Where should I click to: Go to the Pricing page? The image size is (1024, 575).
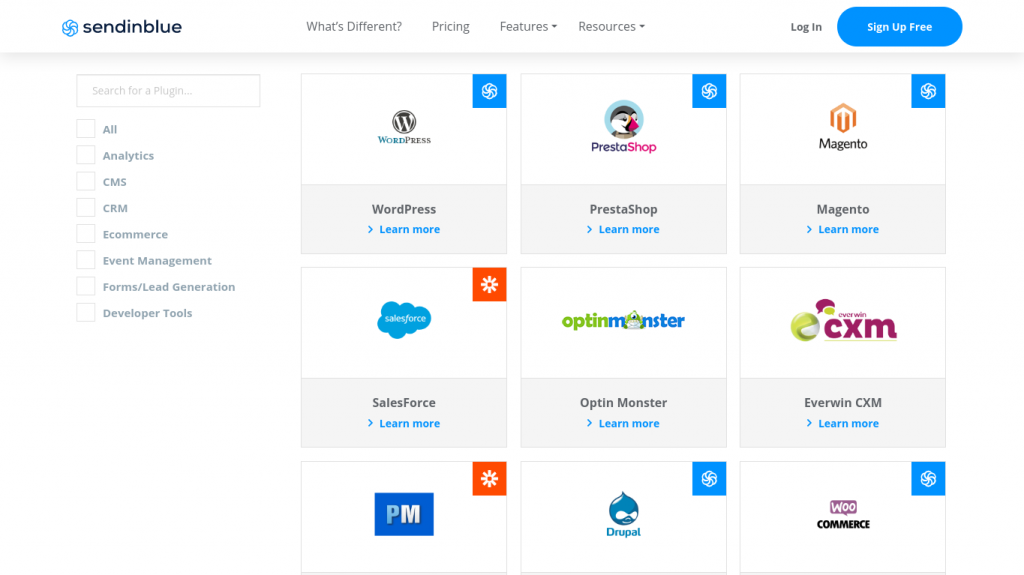pos(451,26)
